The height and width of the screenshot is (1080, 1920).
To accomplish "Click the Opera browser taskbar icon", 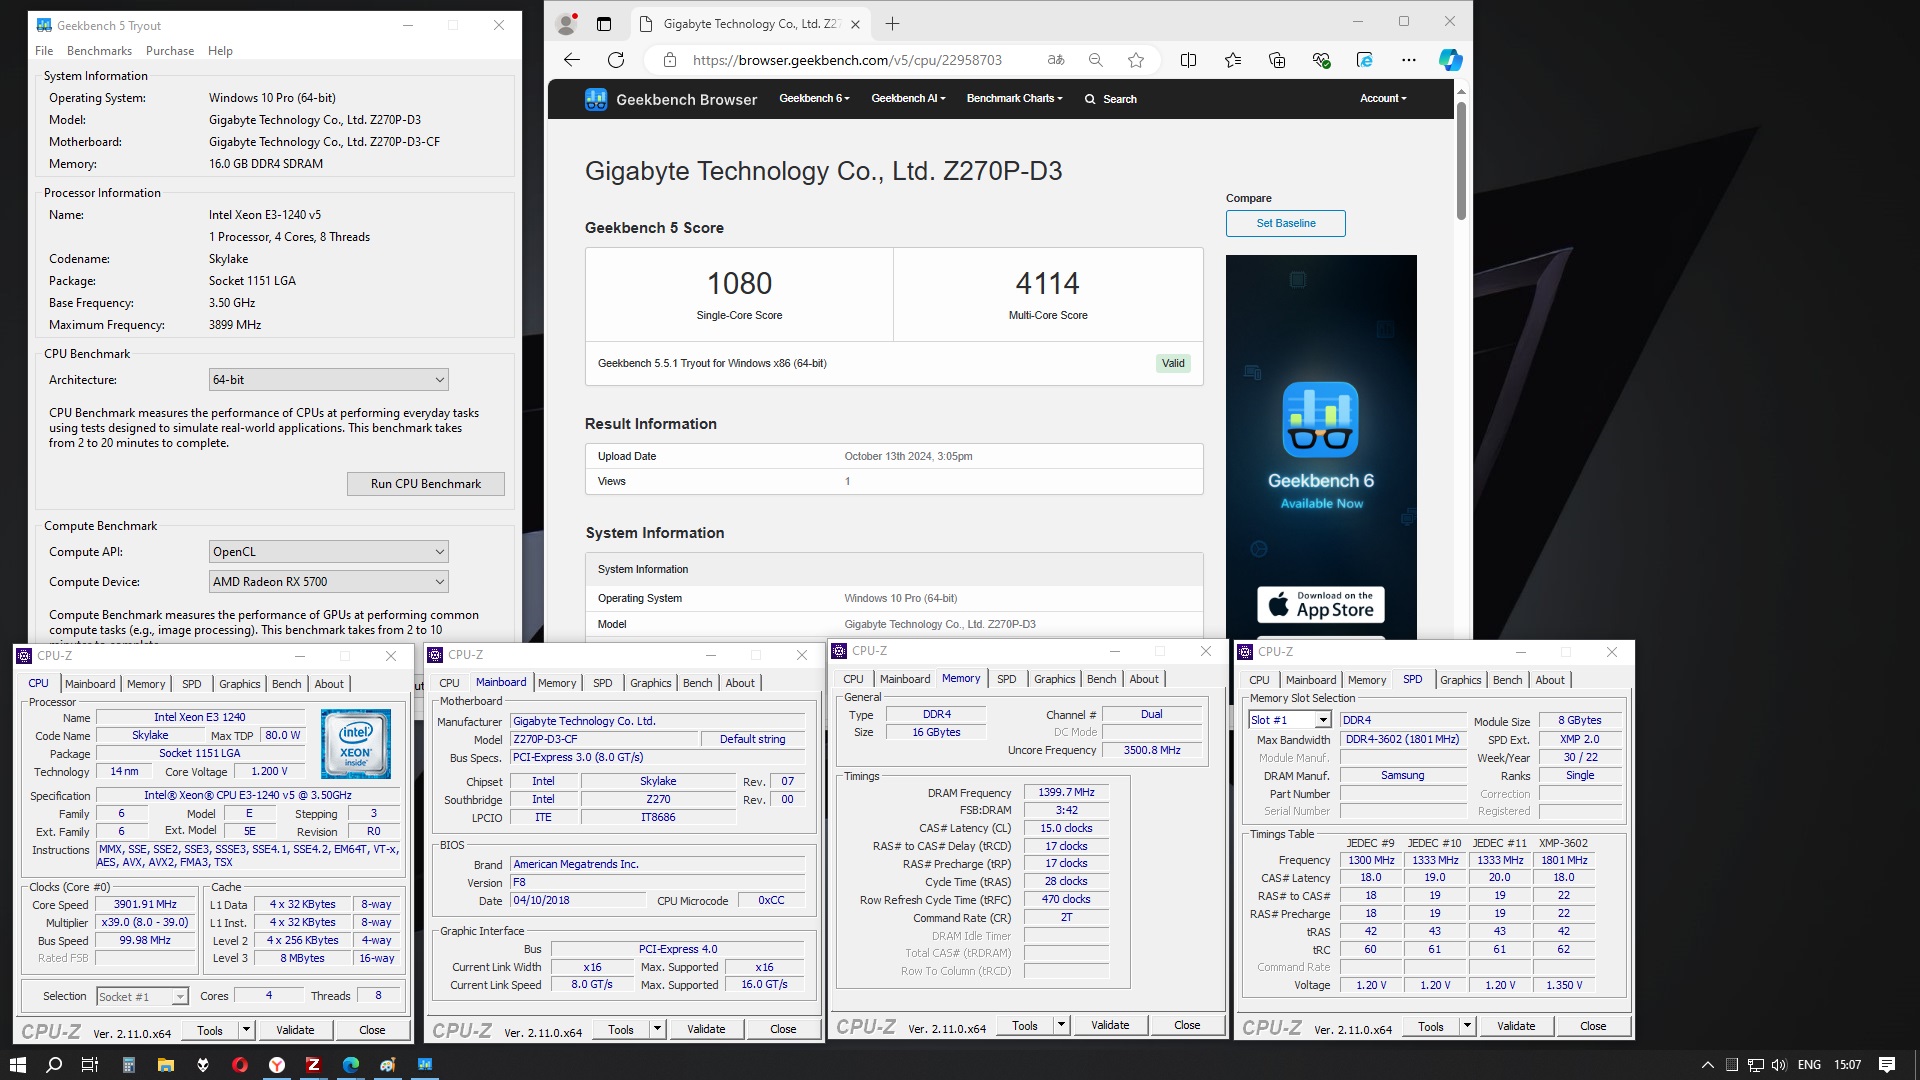I will [239, 1065].
